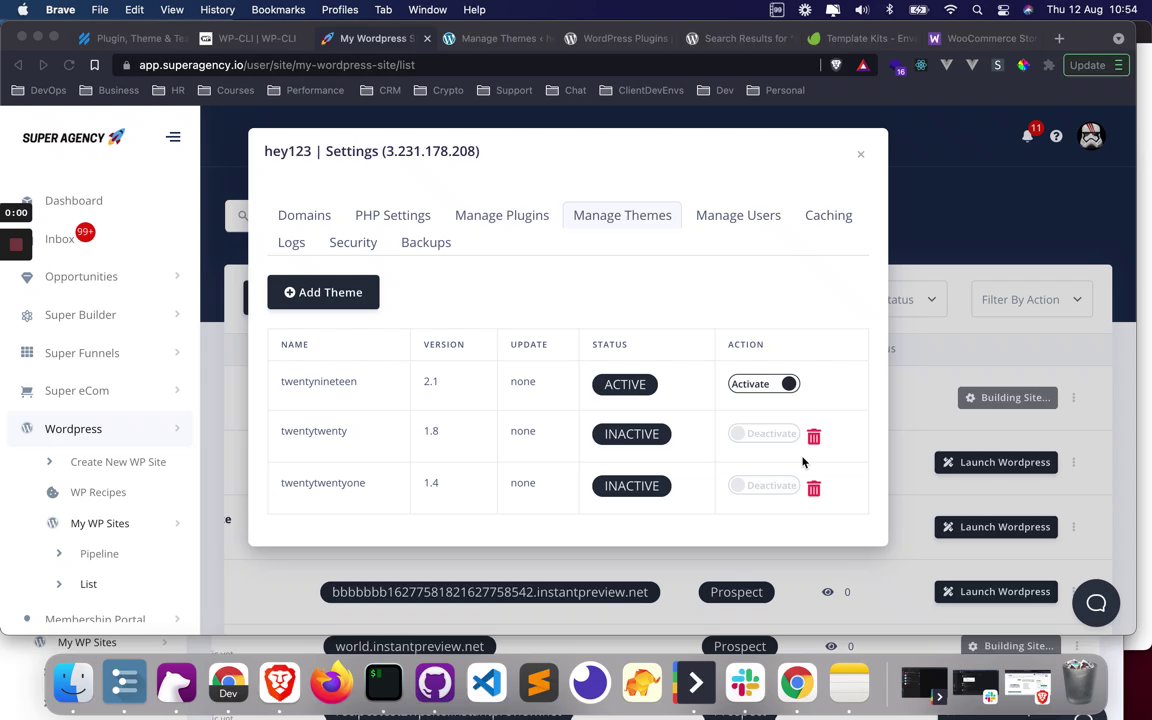Image resolution: width=1152 pixels, height=720 pixels.
Task: Toggle the Deactivate switch for twentytwenty
Action: coord(763,433)
